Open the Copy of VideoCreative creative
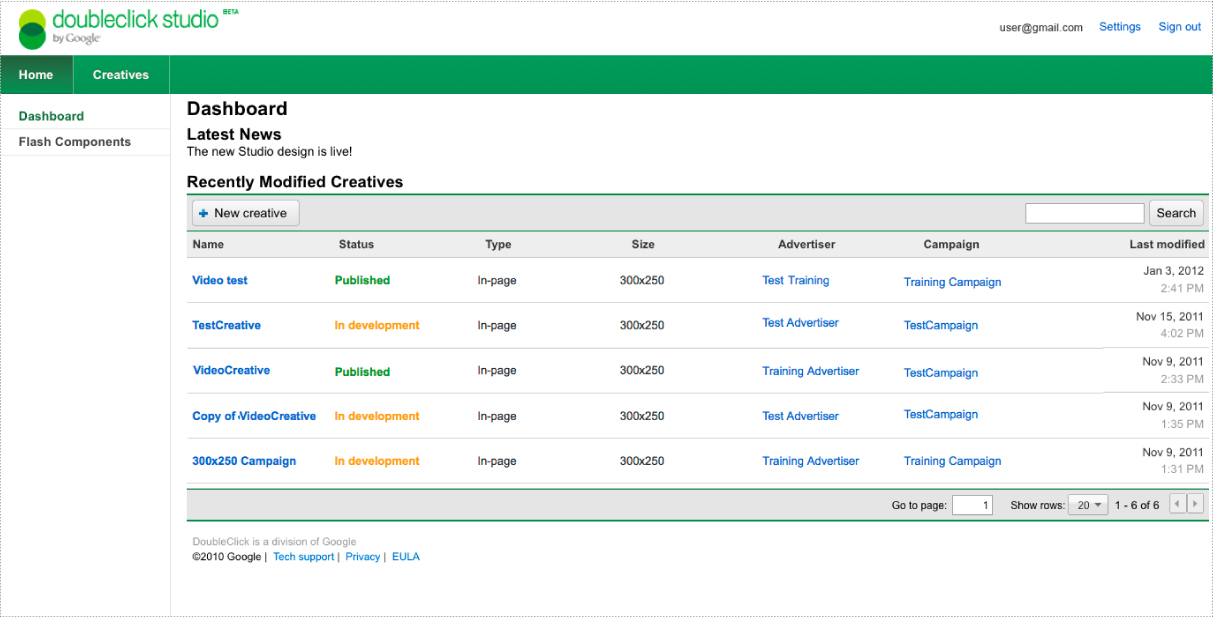The height and width of the screenshot is (617, 1214). 254,416
